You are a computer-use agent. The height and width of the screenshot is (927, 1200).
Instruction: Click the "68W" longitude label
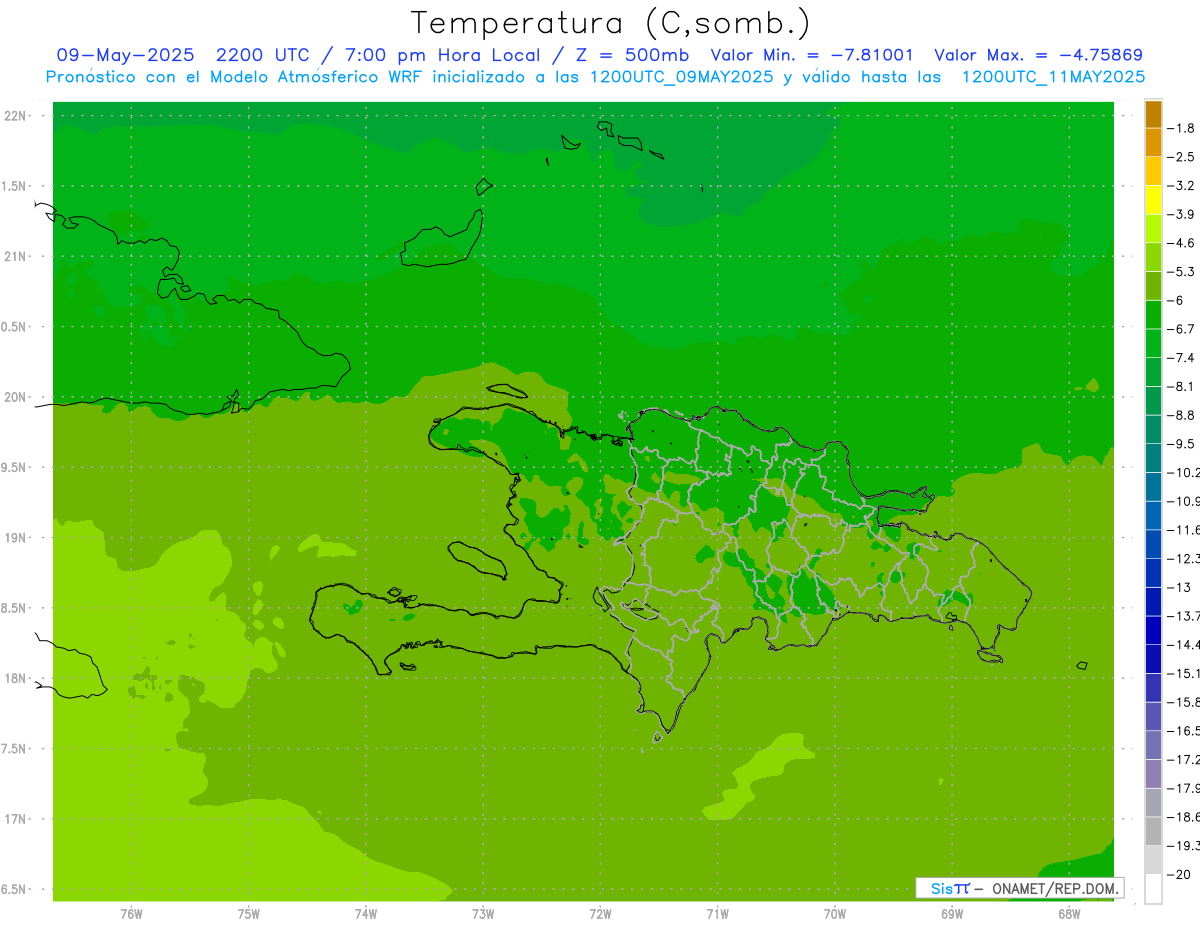(x=1069, y=913)
